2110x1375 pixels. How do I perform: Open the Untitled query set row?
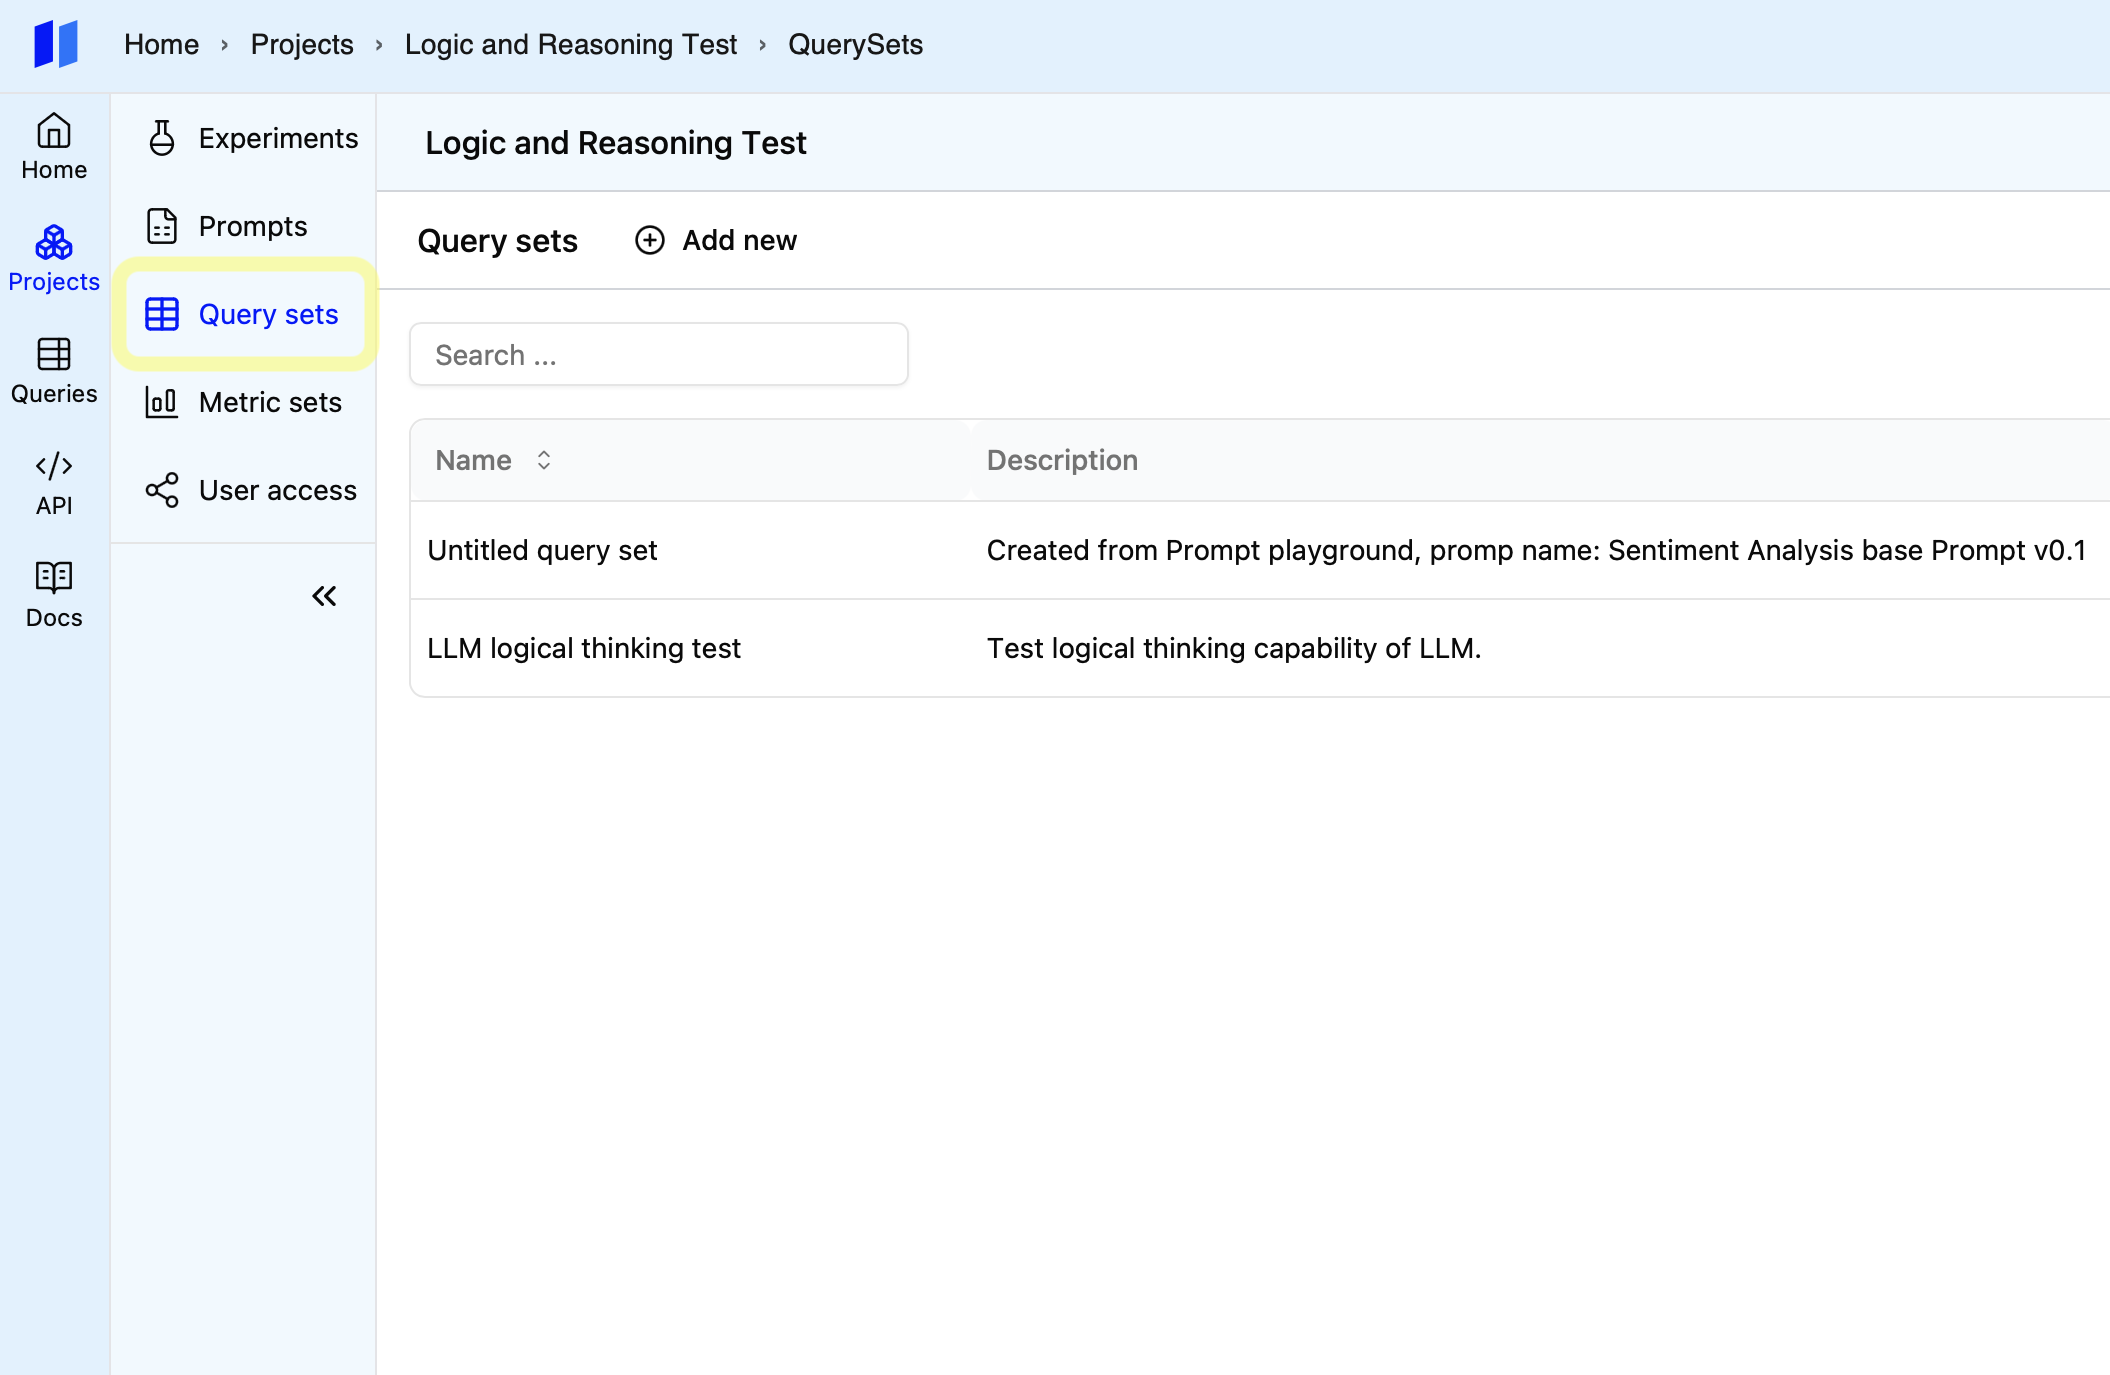tap(542, 550)
